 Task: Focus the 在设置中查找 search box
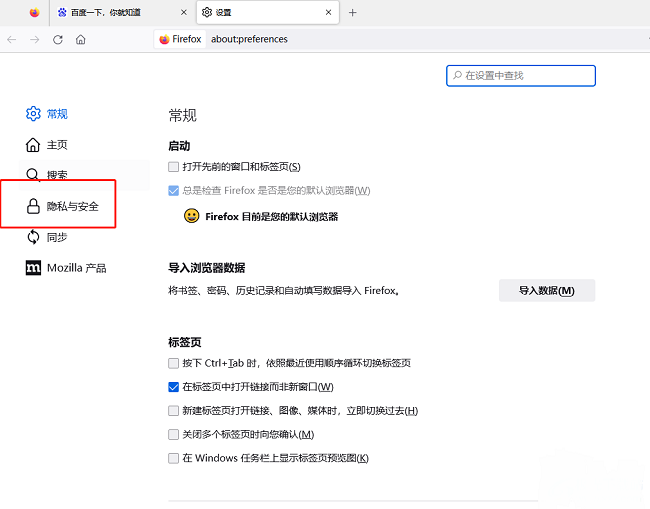click(x=521, y=75)
